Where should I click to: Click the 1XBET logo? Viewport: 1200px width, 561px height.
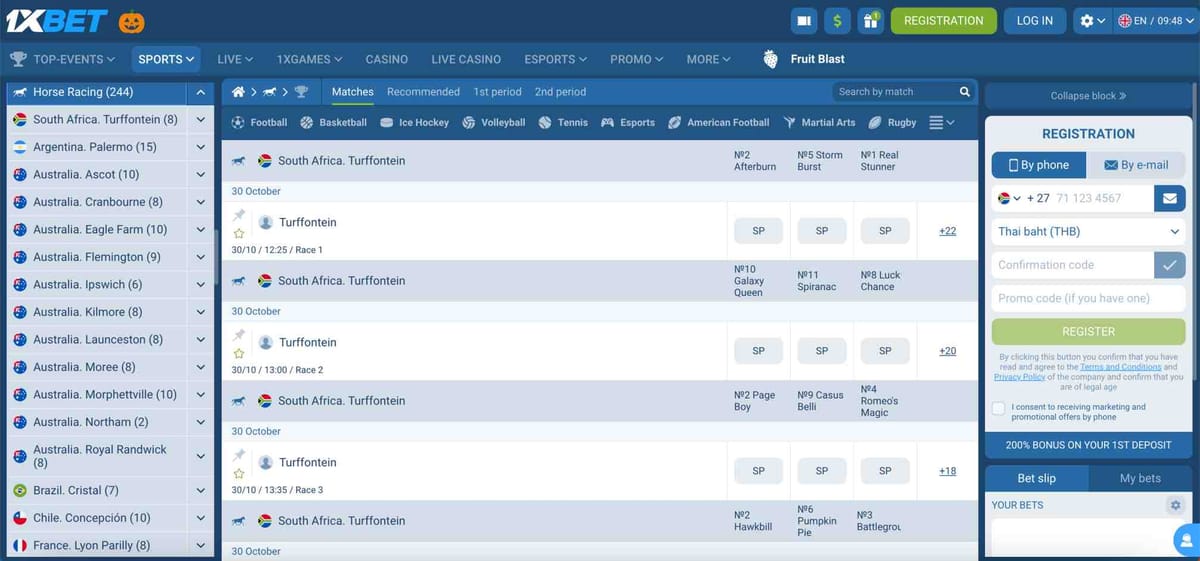coord(56,20)
